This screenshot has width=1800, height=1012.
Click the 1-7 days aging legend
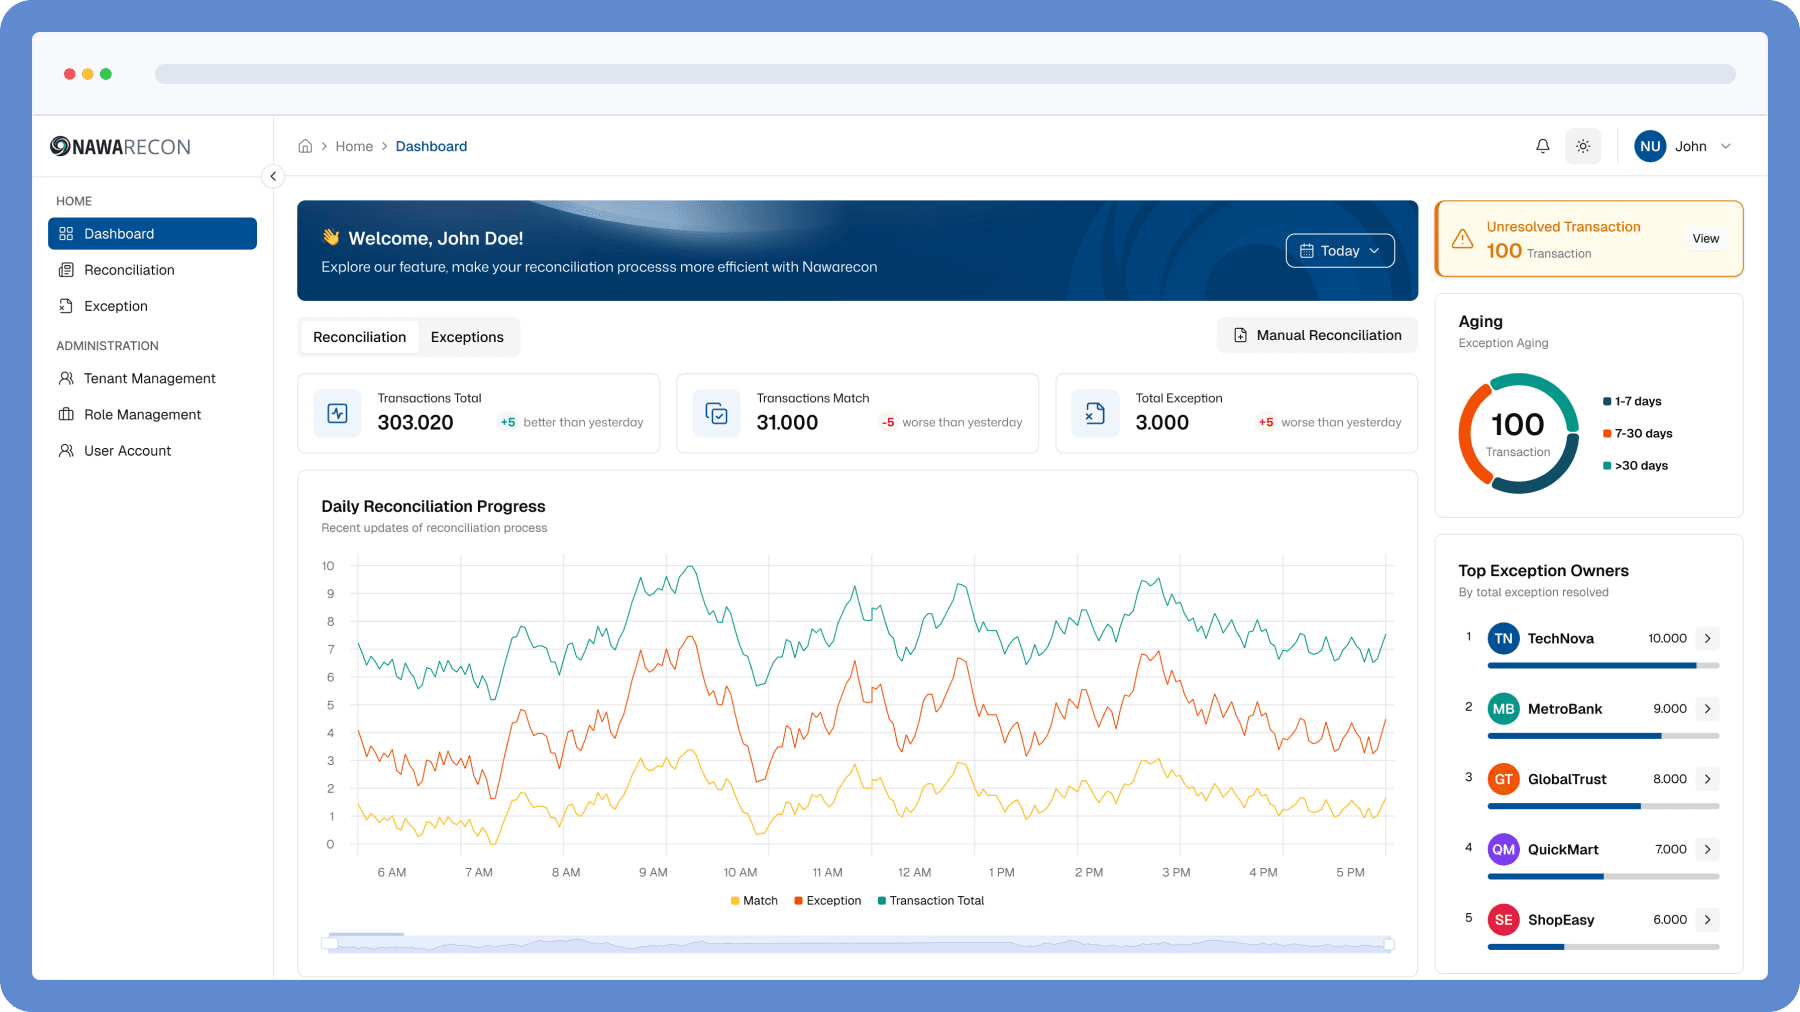point(1632,401)
